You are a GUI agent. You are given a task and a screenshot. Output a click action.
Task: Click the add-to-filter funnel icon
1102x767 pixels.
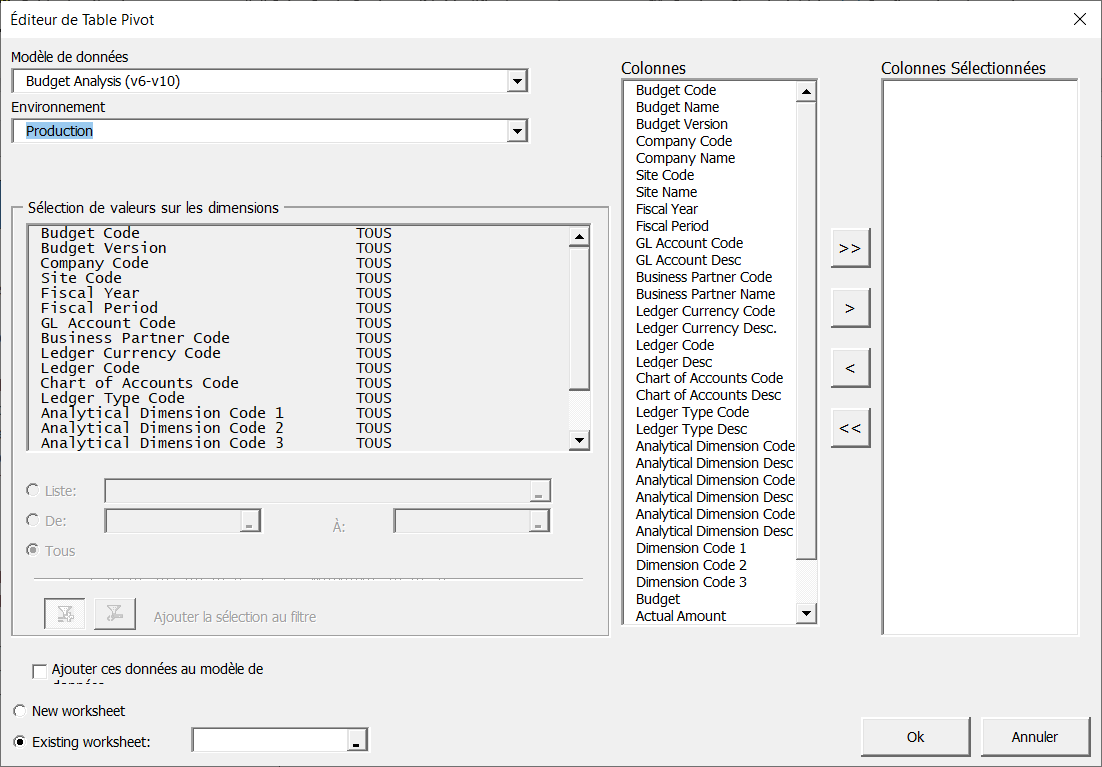[x=65, y=615]
